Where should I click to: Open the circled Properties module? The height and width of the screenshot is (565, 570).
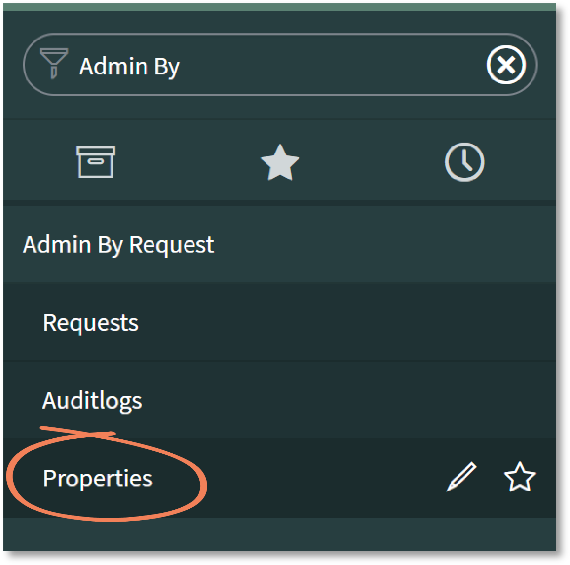(97, 478)
